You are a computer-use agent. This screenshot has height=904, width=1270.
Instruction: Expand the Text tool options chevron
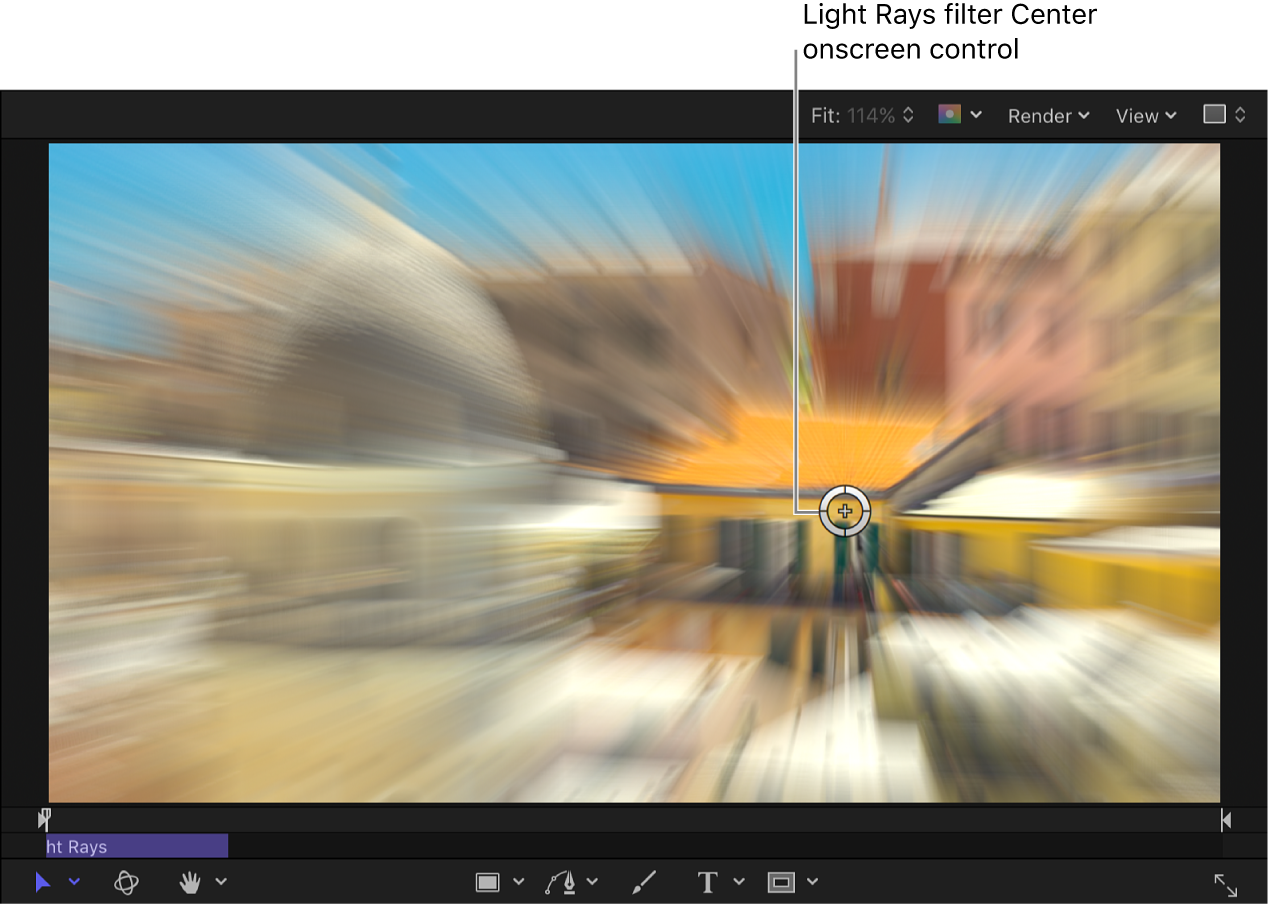click(x=739, y=882)
